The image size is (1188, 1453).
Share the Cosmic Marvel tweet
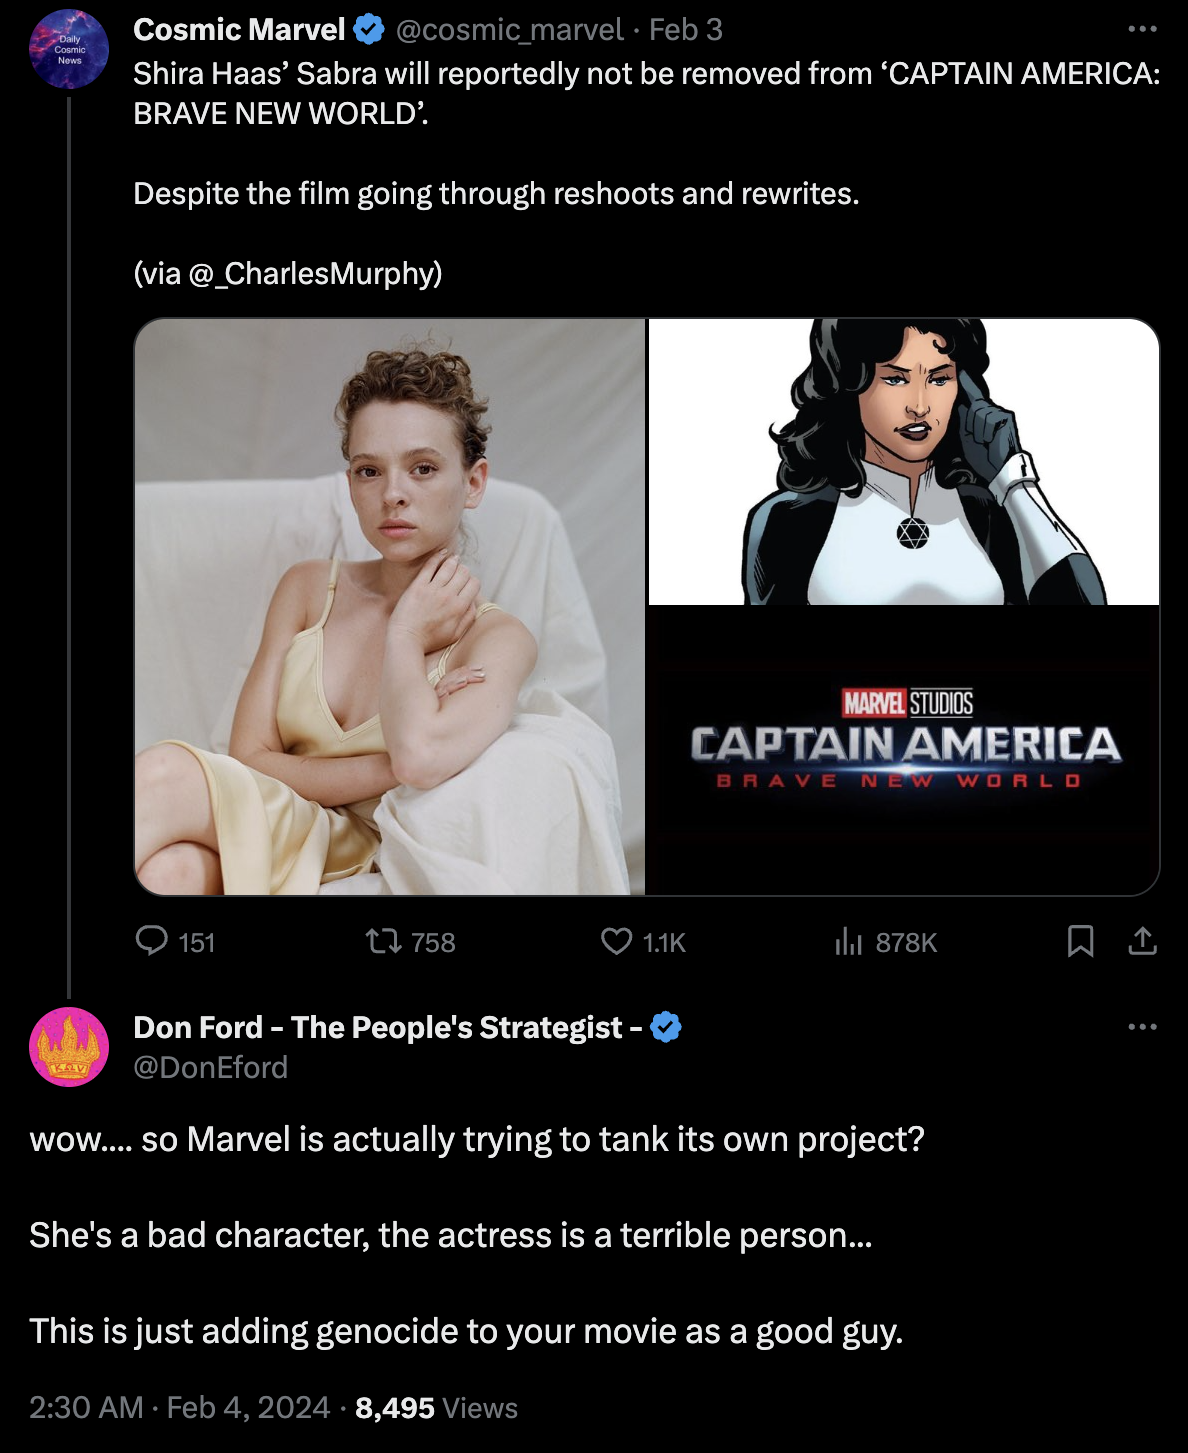coord(1142,941)
